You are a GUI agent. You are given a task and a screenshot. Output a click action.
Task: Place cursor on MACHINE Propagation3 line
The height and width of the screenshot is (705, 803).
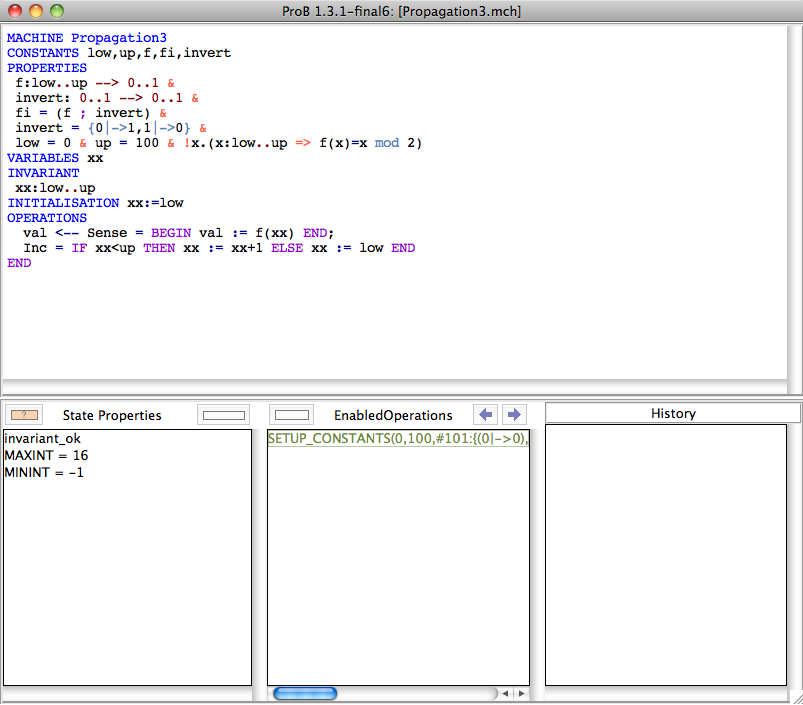tap(87, 38)
